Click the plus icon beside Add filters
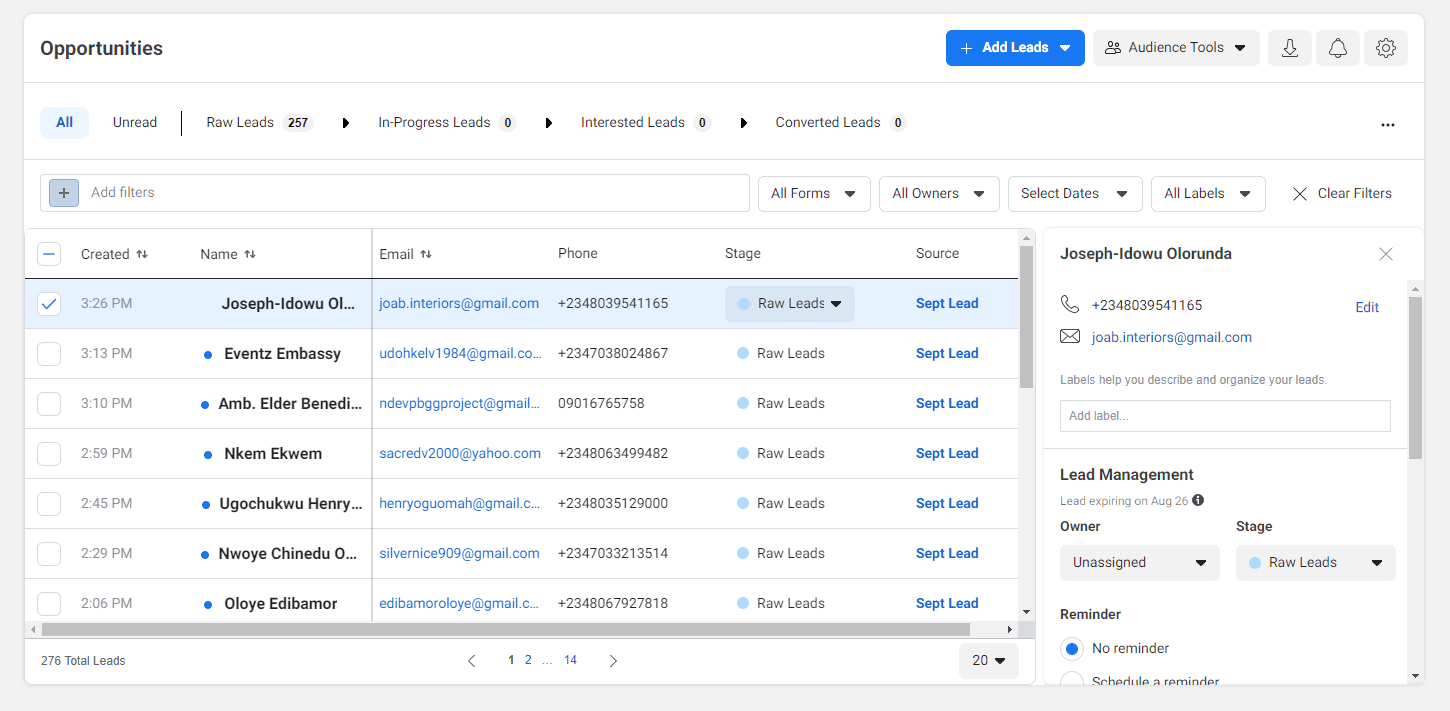 point(64,193)
